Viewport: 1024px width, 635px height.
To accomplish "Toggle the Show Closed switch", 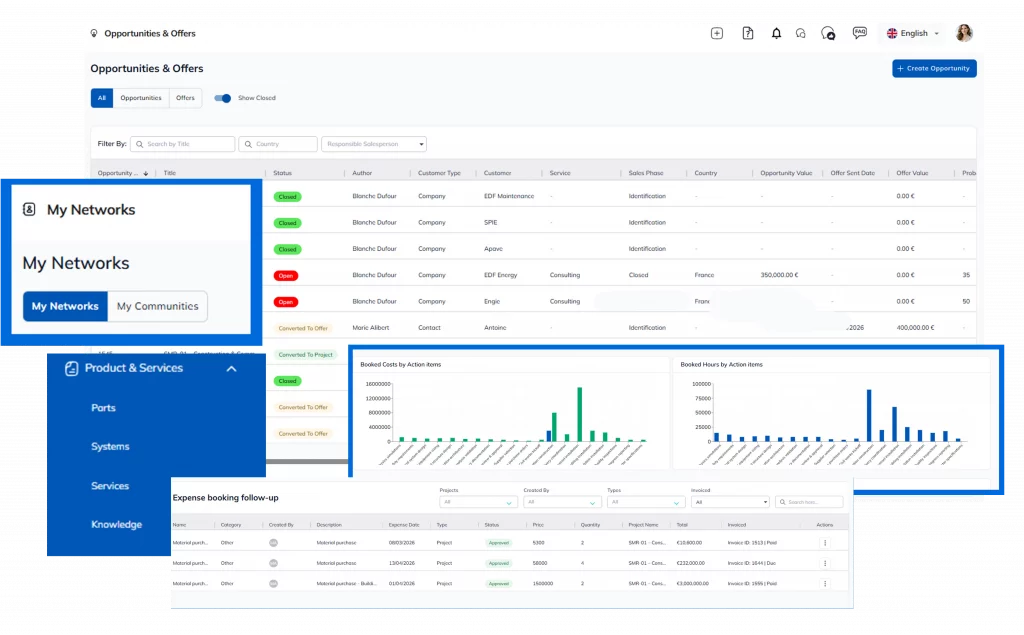I will coord(223,98).
